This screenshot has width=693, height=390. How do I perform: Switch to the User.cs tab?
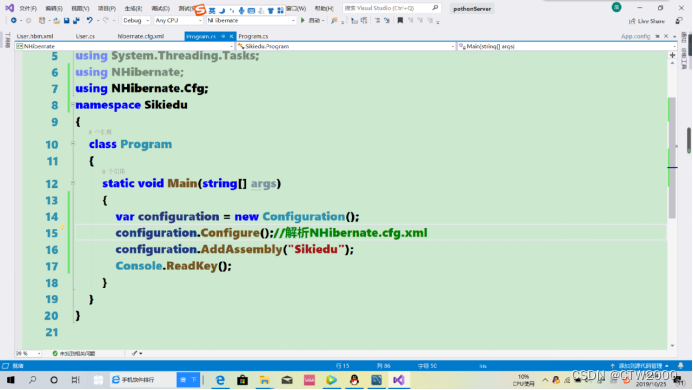85,36
